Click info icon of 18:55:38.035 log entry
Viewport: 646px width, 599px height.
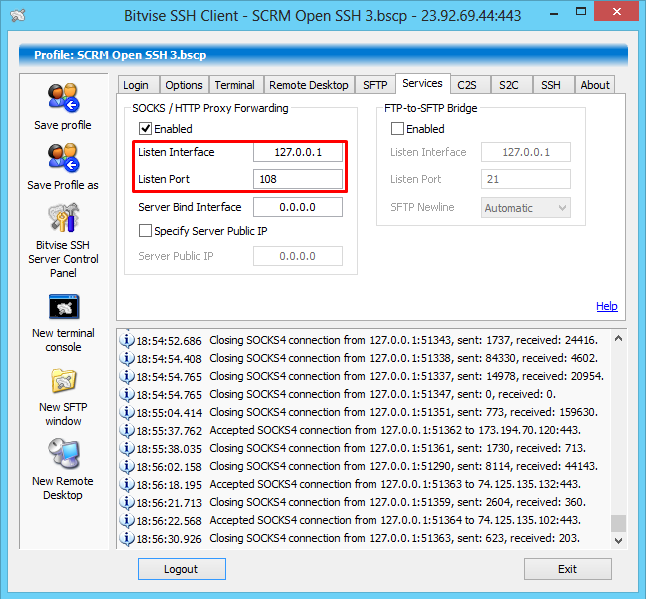[127, 448]
